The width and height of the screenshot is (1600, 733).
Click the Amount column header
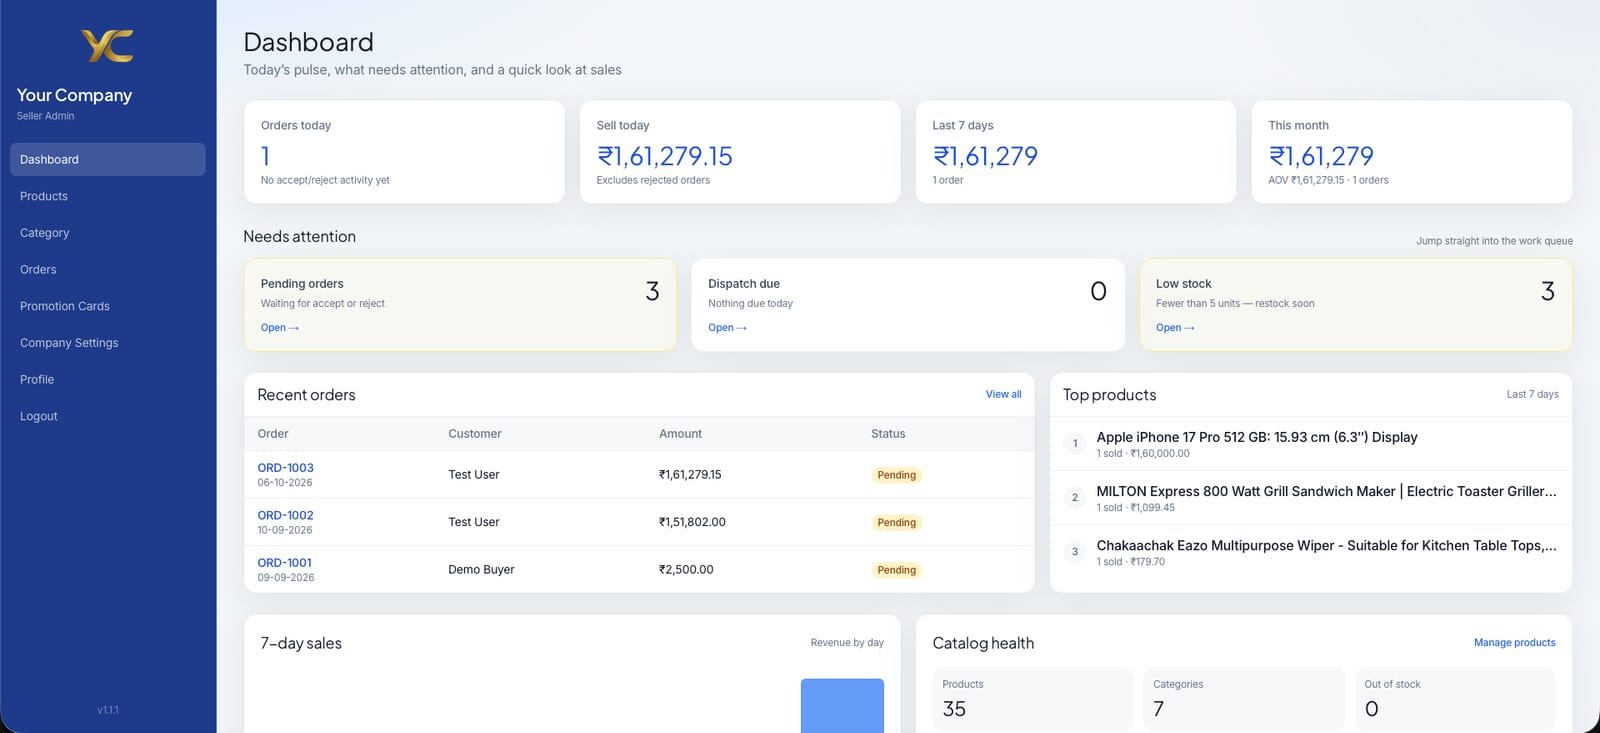pos(680,434)
